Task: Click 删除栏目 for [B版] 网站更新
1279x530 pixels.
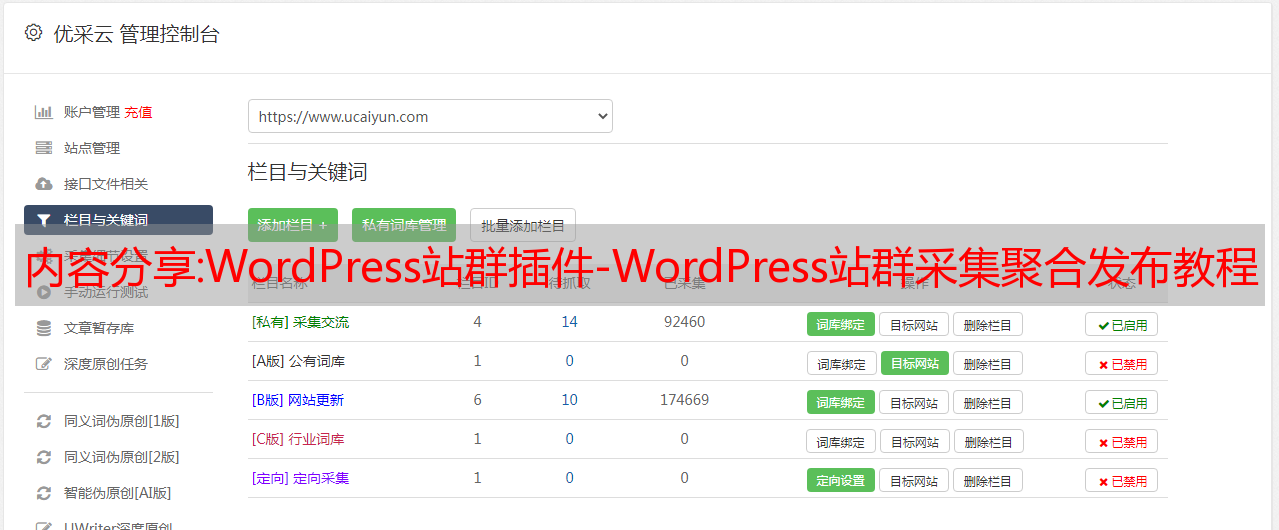Action: [x=988, y=403]
